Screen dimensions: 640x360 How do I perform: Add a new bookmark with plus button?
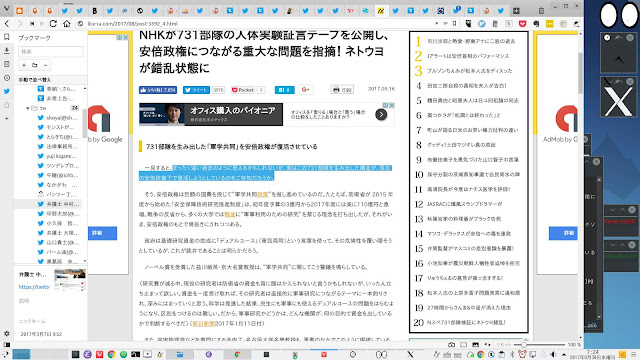(x=24, y=65)
